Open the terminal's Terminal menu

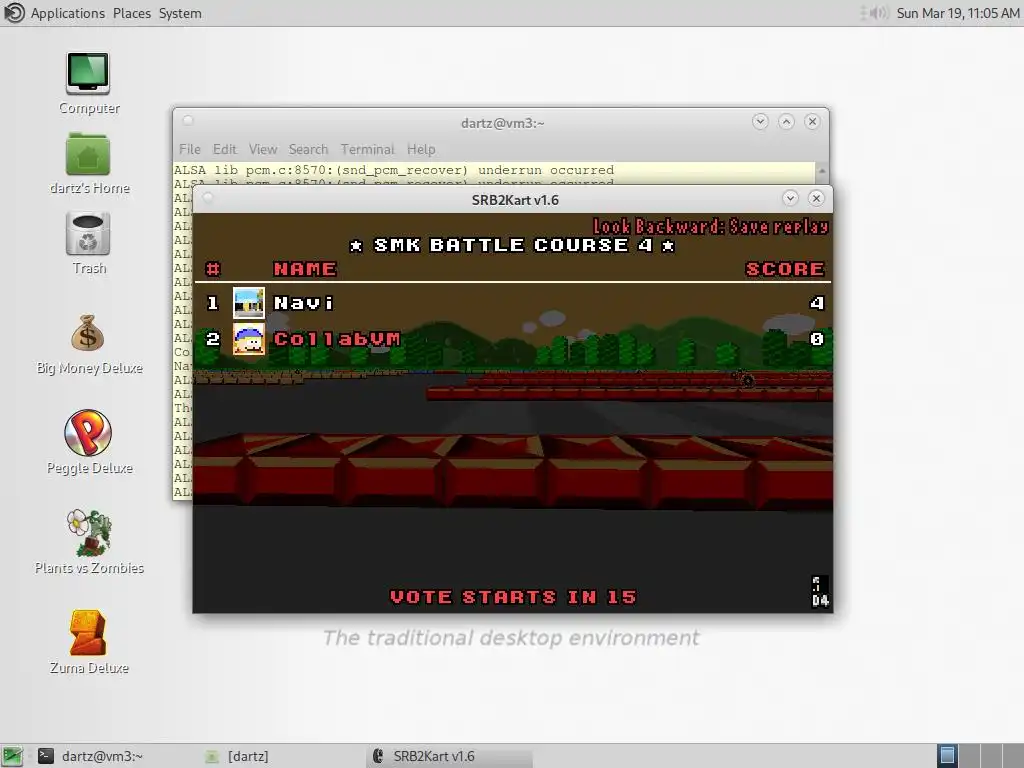point(367,150)
